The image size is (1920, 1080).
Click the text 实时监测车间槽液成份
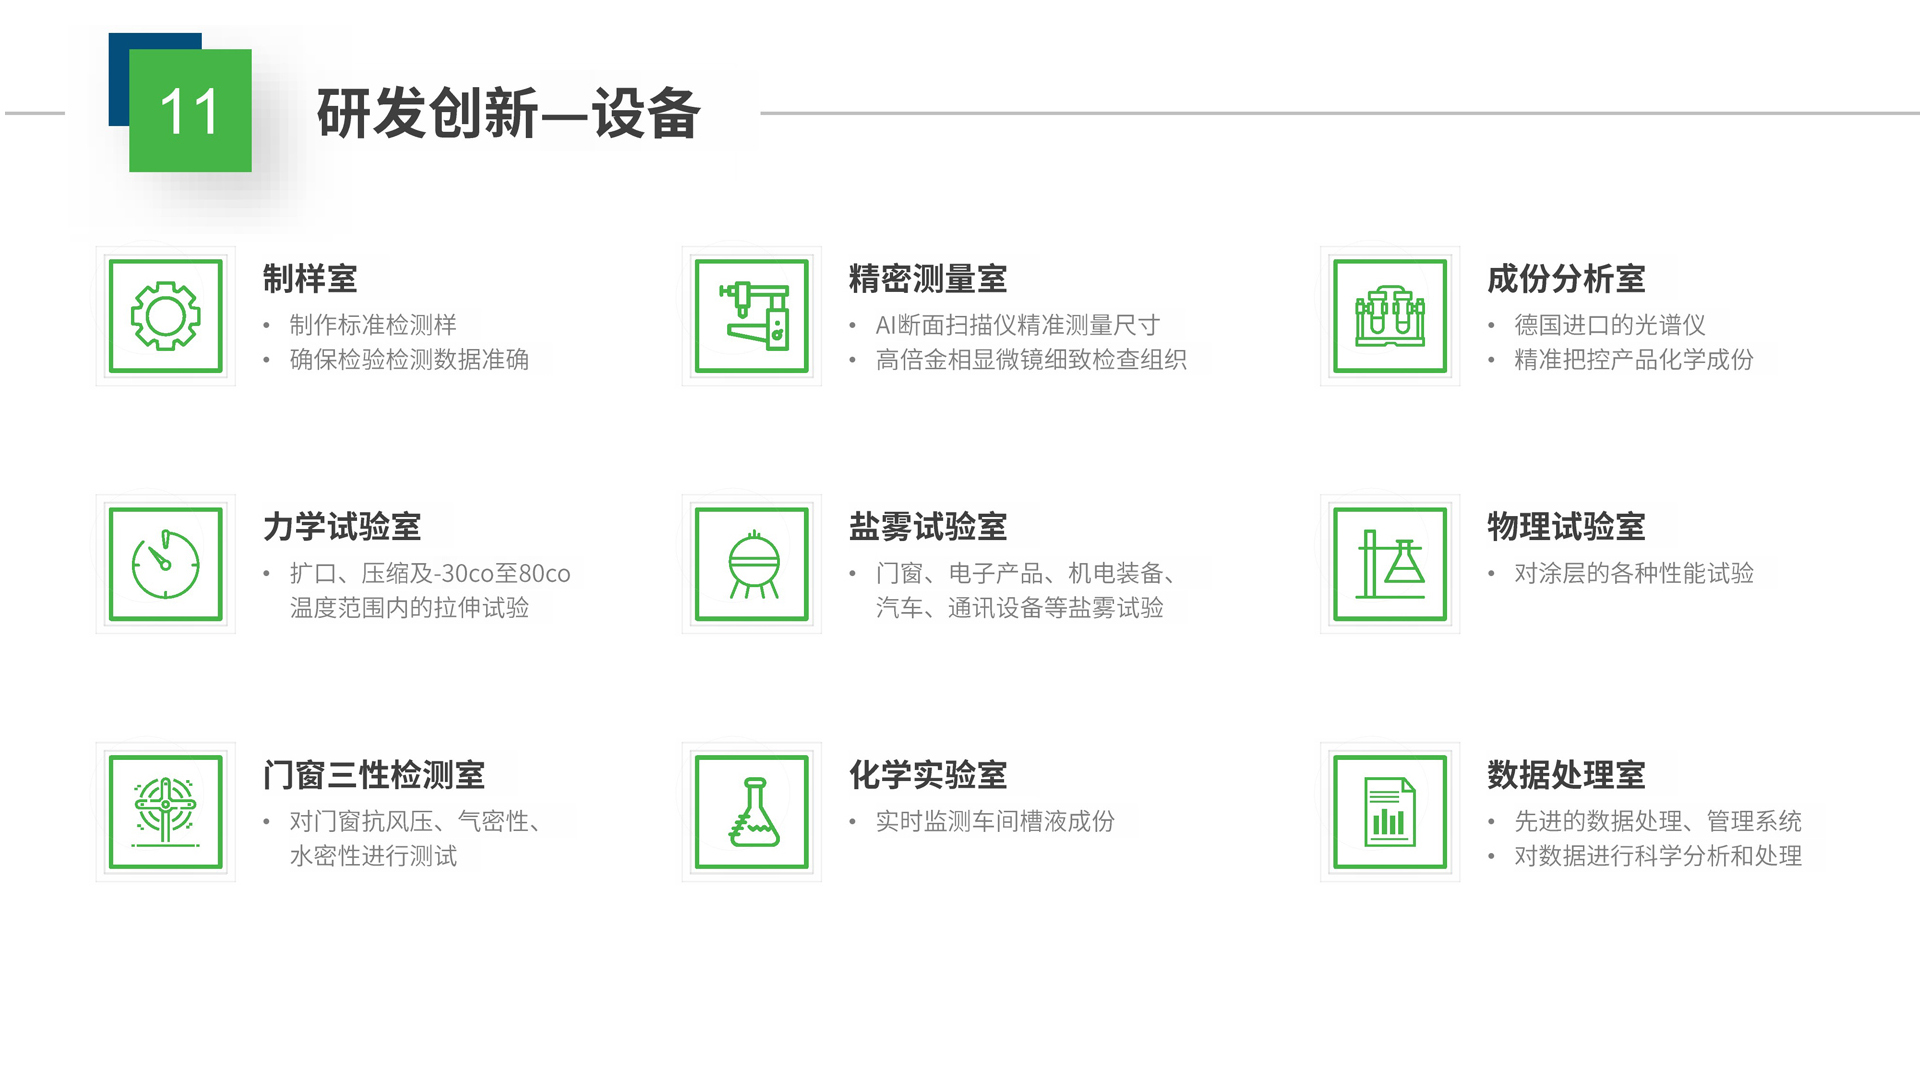tap(994, 821)
